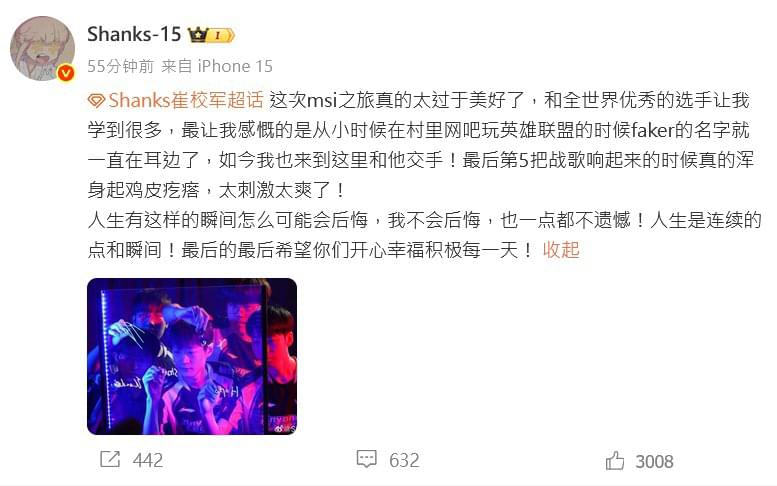Click the post text mentioning faker
Screen dimensions: 777x486
point(418,130)
